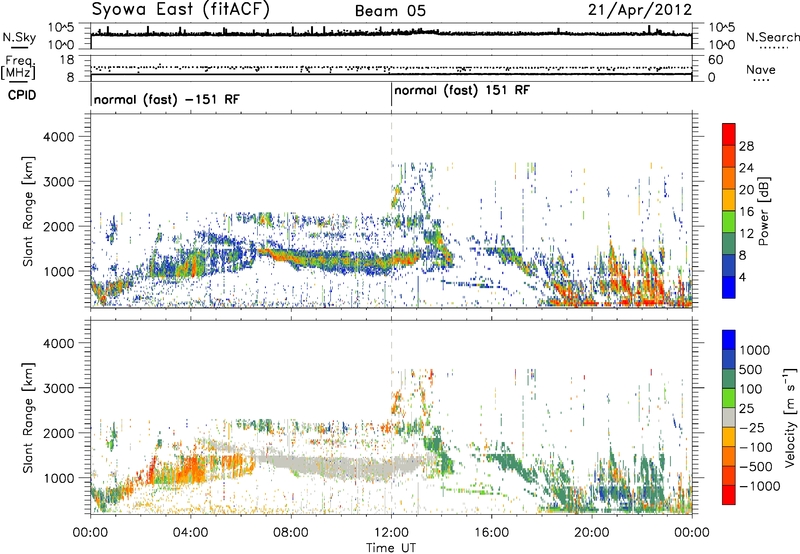Select the 'Slant Range [km]' label of the power panel
This screenshot has width=800, height=554.
point(28,211)
